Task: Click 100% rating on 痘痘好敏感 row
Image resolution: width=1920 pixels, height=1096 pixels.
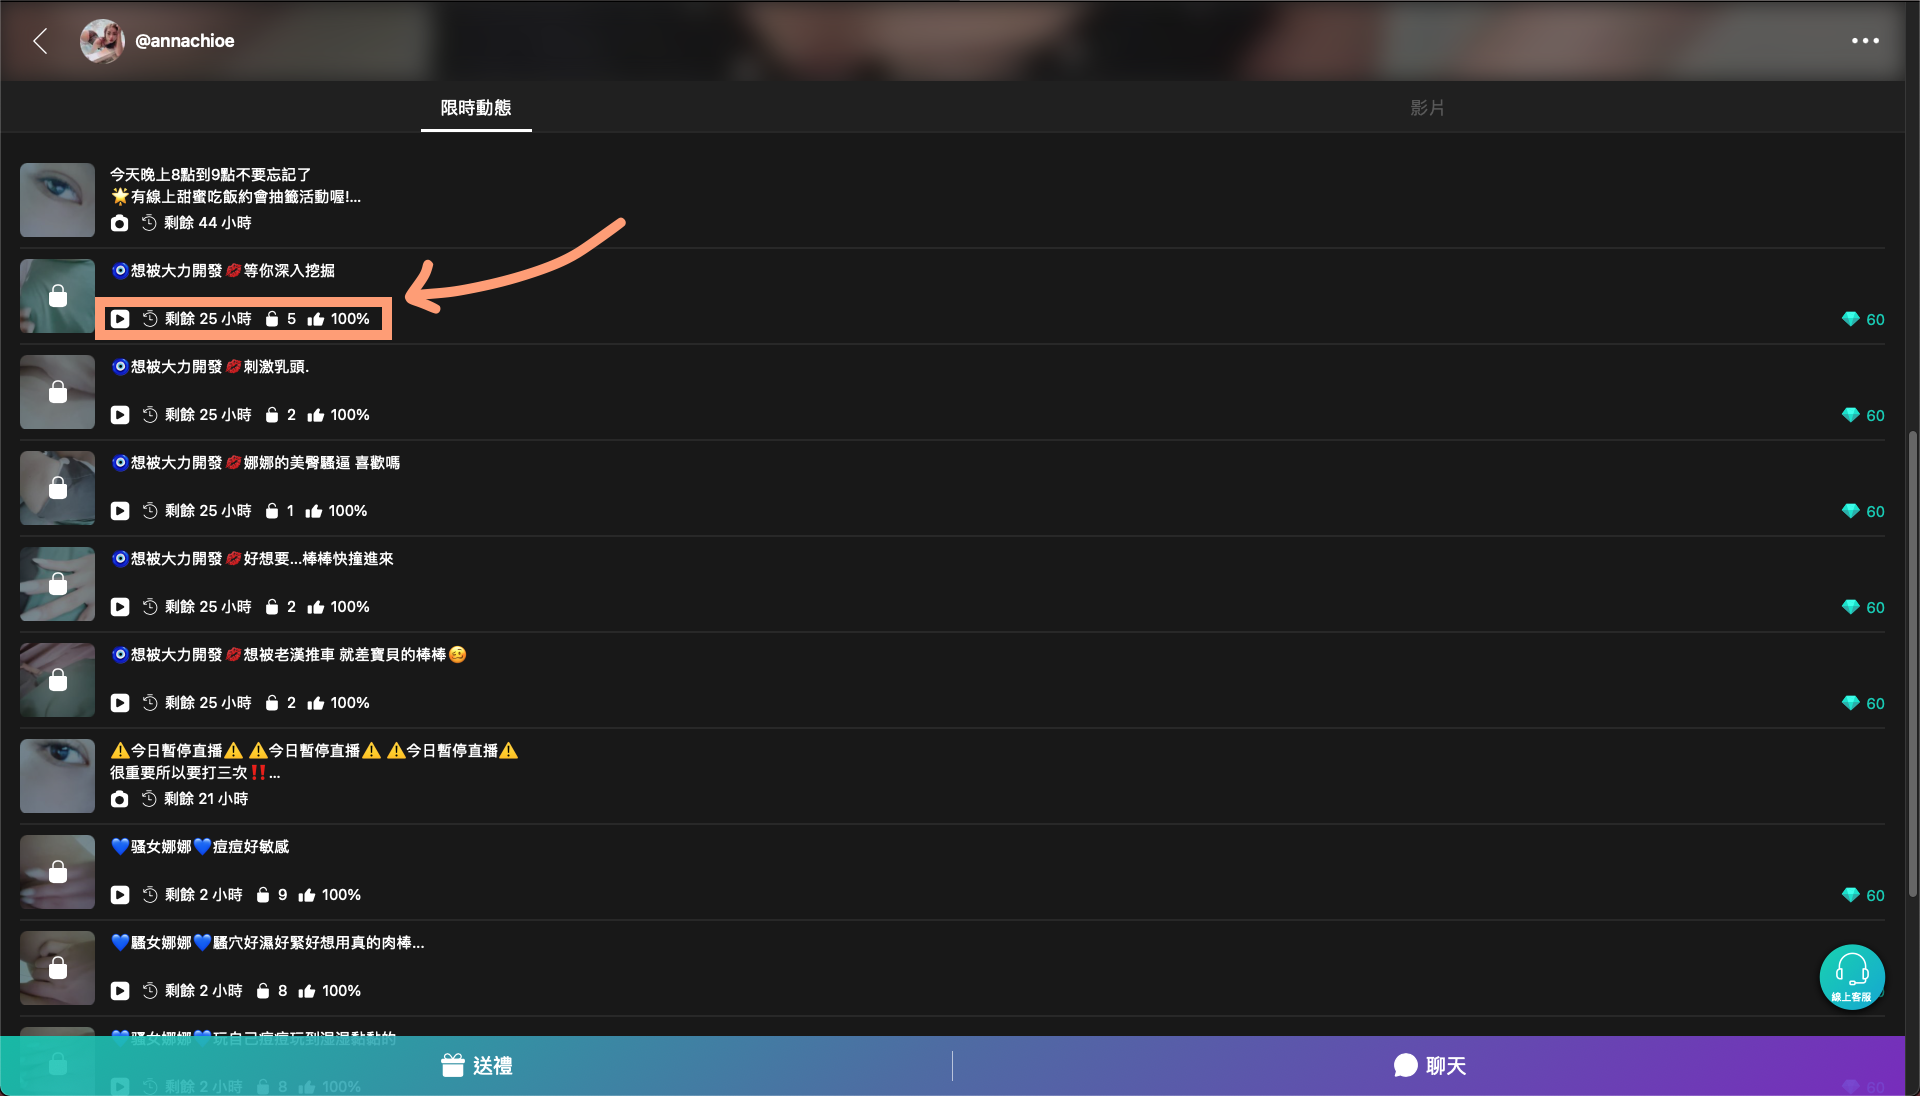Action: pyautogui.click(x=341, y=895)
